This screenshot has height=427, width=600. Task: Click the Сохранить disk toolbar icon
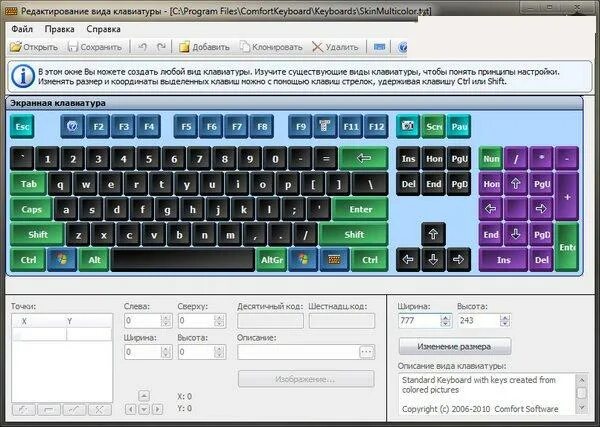[x=73, y=47]
